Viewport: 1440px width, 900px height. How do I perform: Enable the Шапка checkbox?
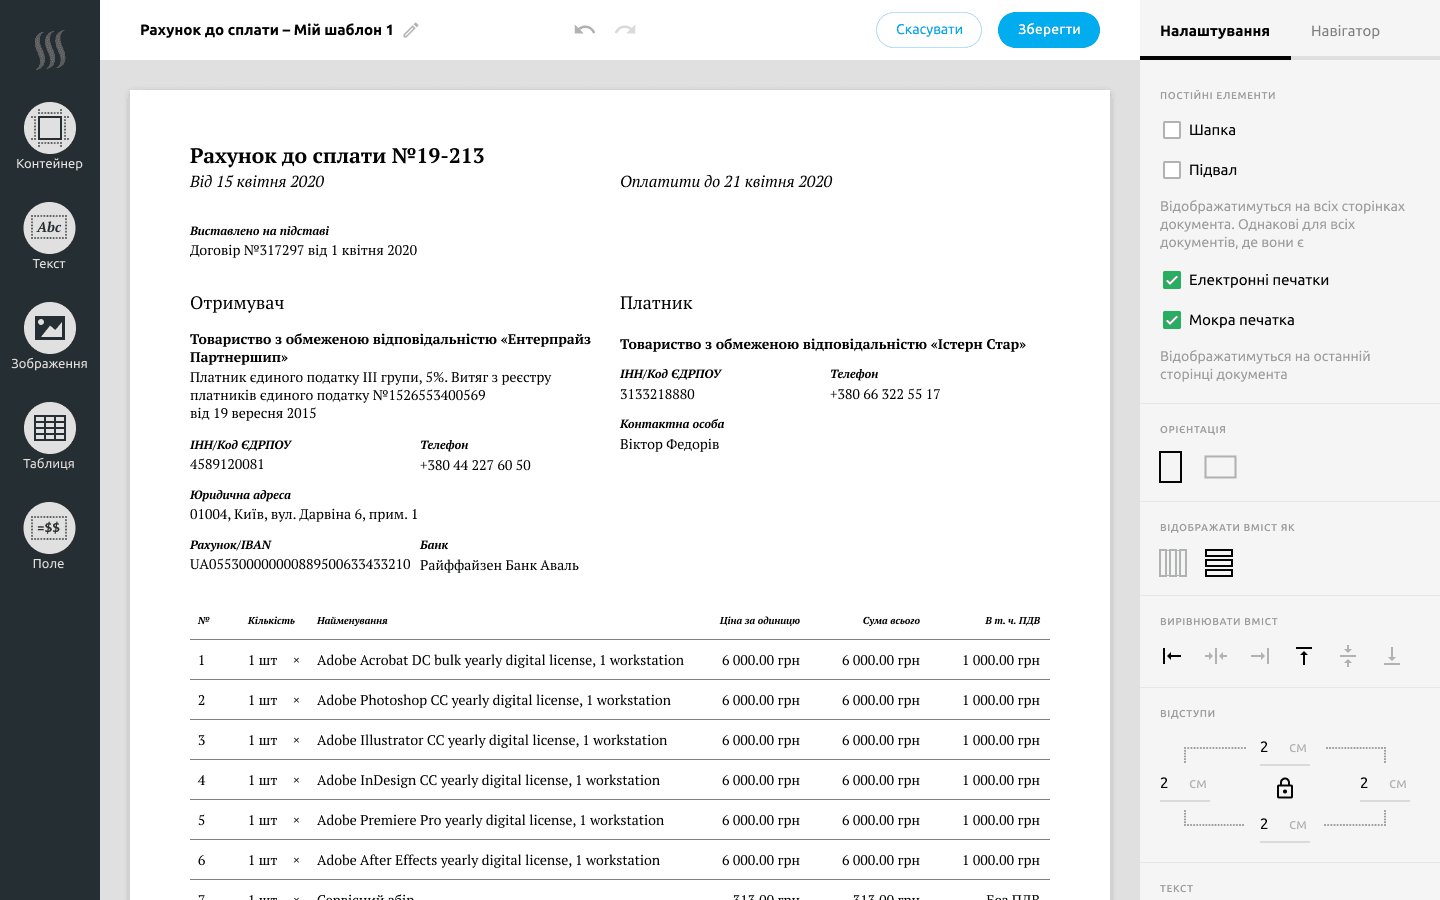[x=1172, y=130]
